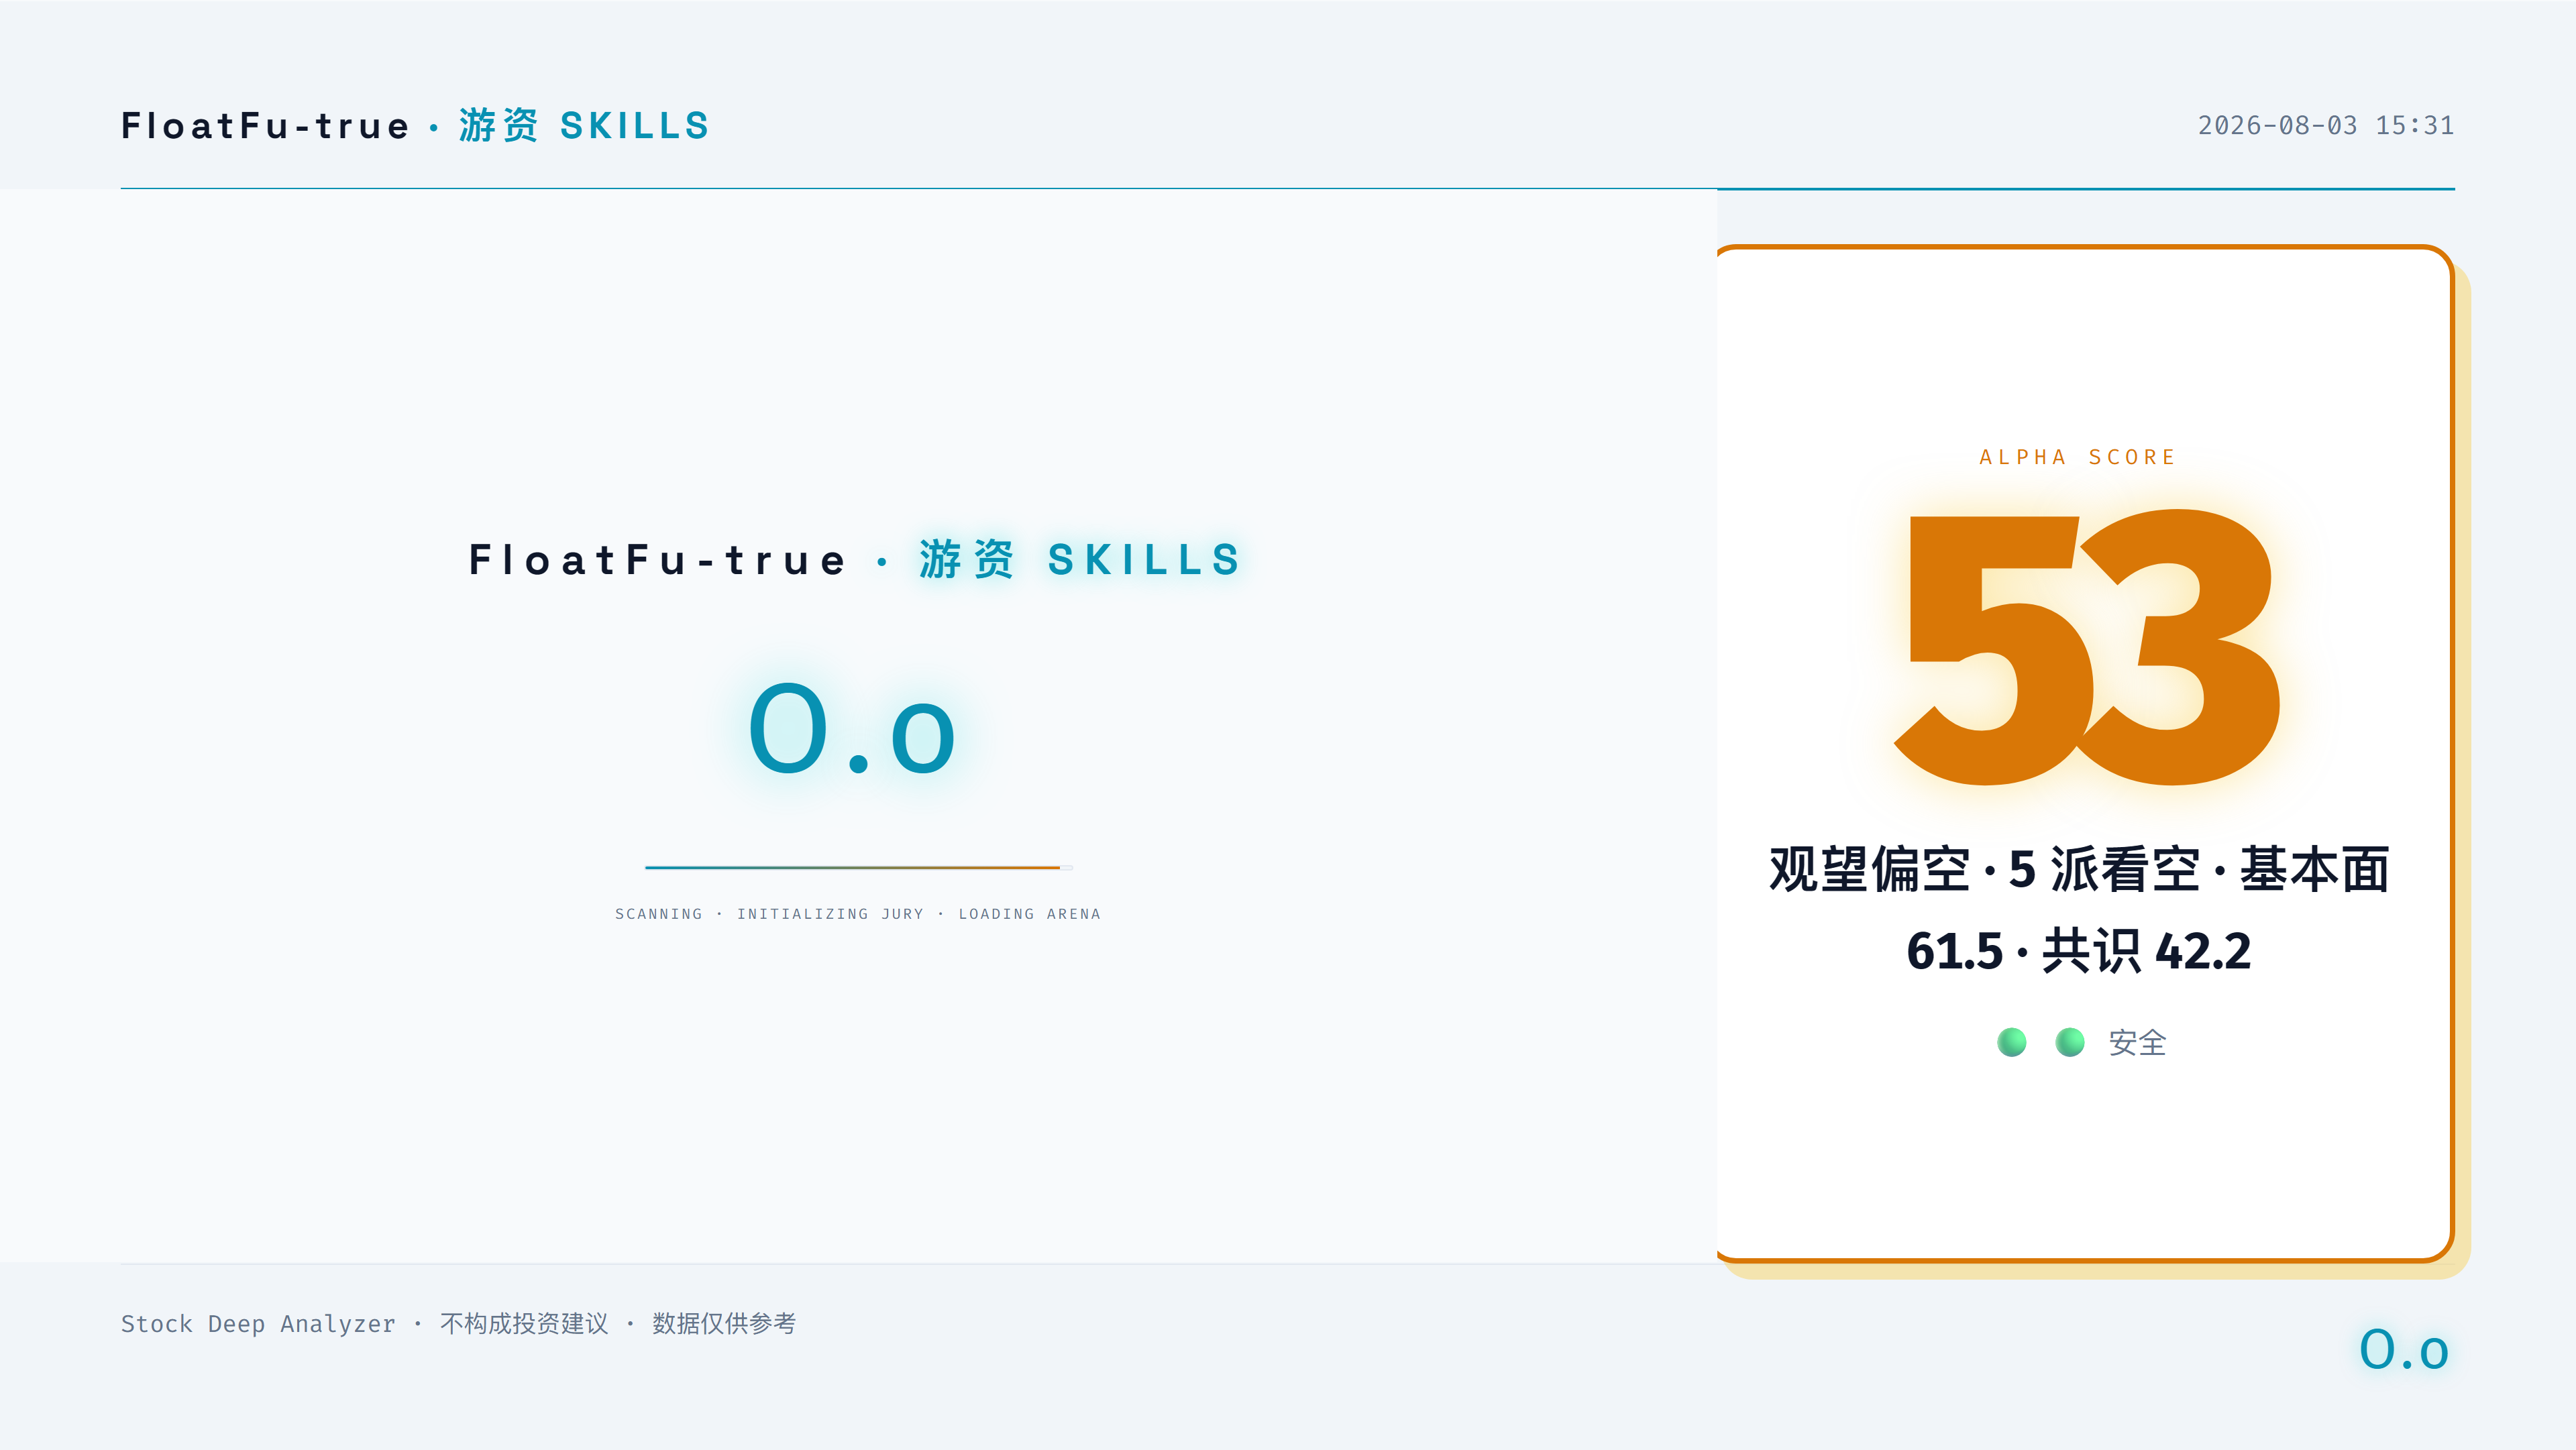
Task: Click the timestamp 2026-08-03 15:31
Action: point(2325,126)
